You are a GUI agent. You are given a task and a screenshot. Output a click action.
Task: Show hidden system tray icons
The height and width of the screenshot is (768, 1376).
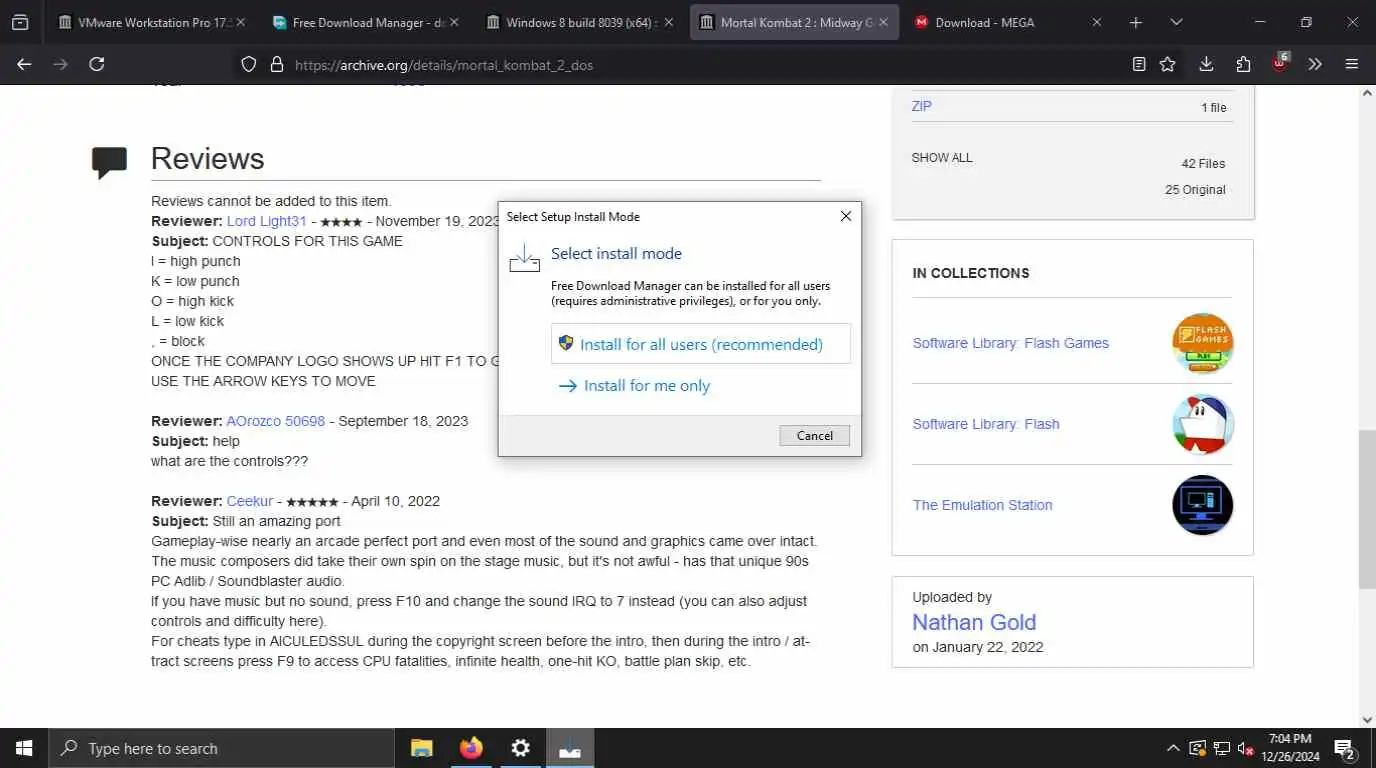pyautogui.click(x=1173, y=748)
